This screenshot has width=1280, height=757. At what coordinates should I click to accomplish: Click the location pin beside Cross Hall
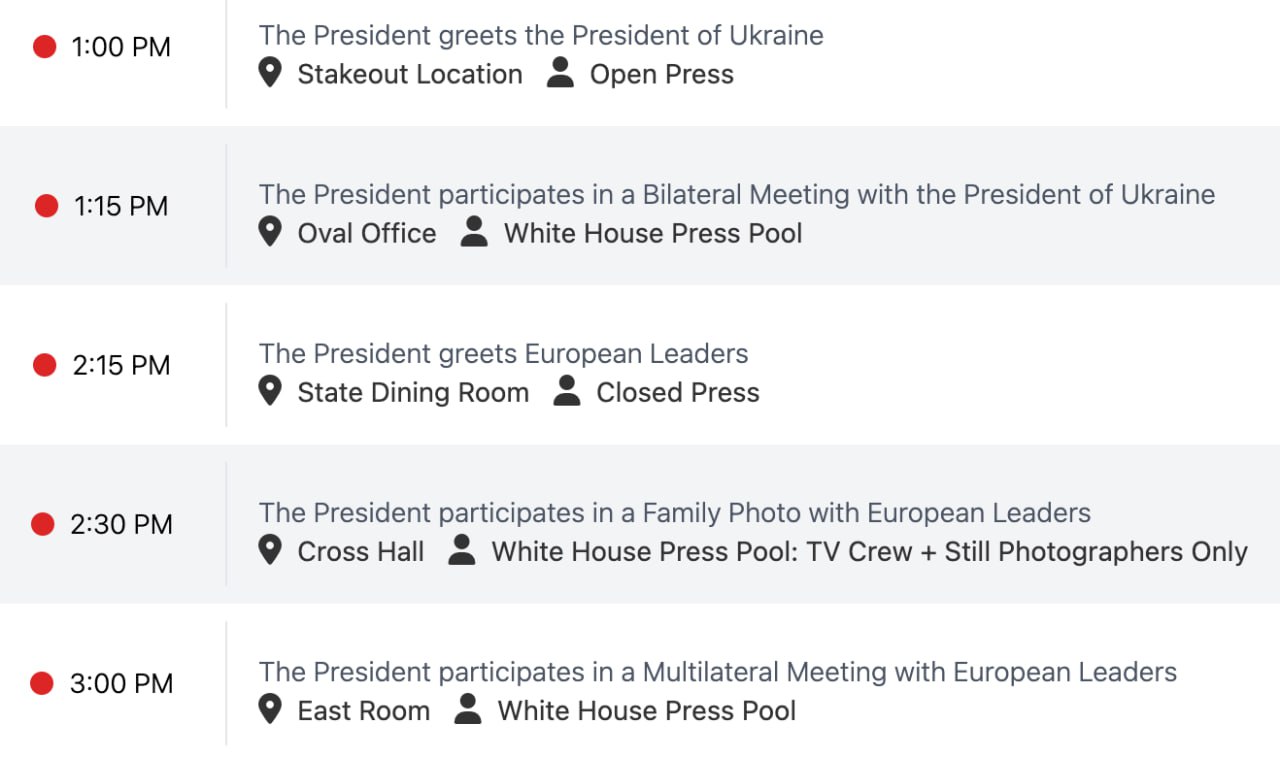point(269,550)
